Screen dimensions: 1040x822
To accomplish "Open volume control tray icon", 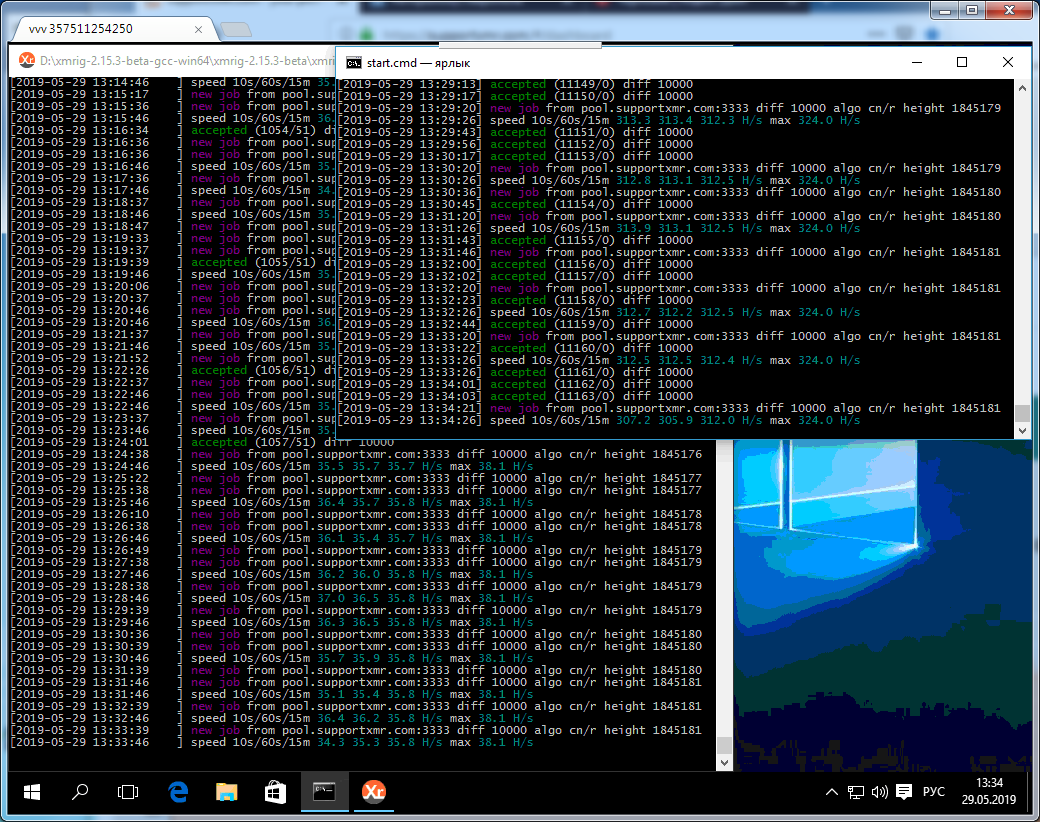I will (879, 791).
